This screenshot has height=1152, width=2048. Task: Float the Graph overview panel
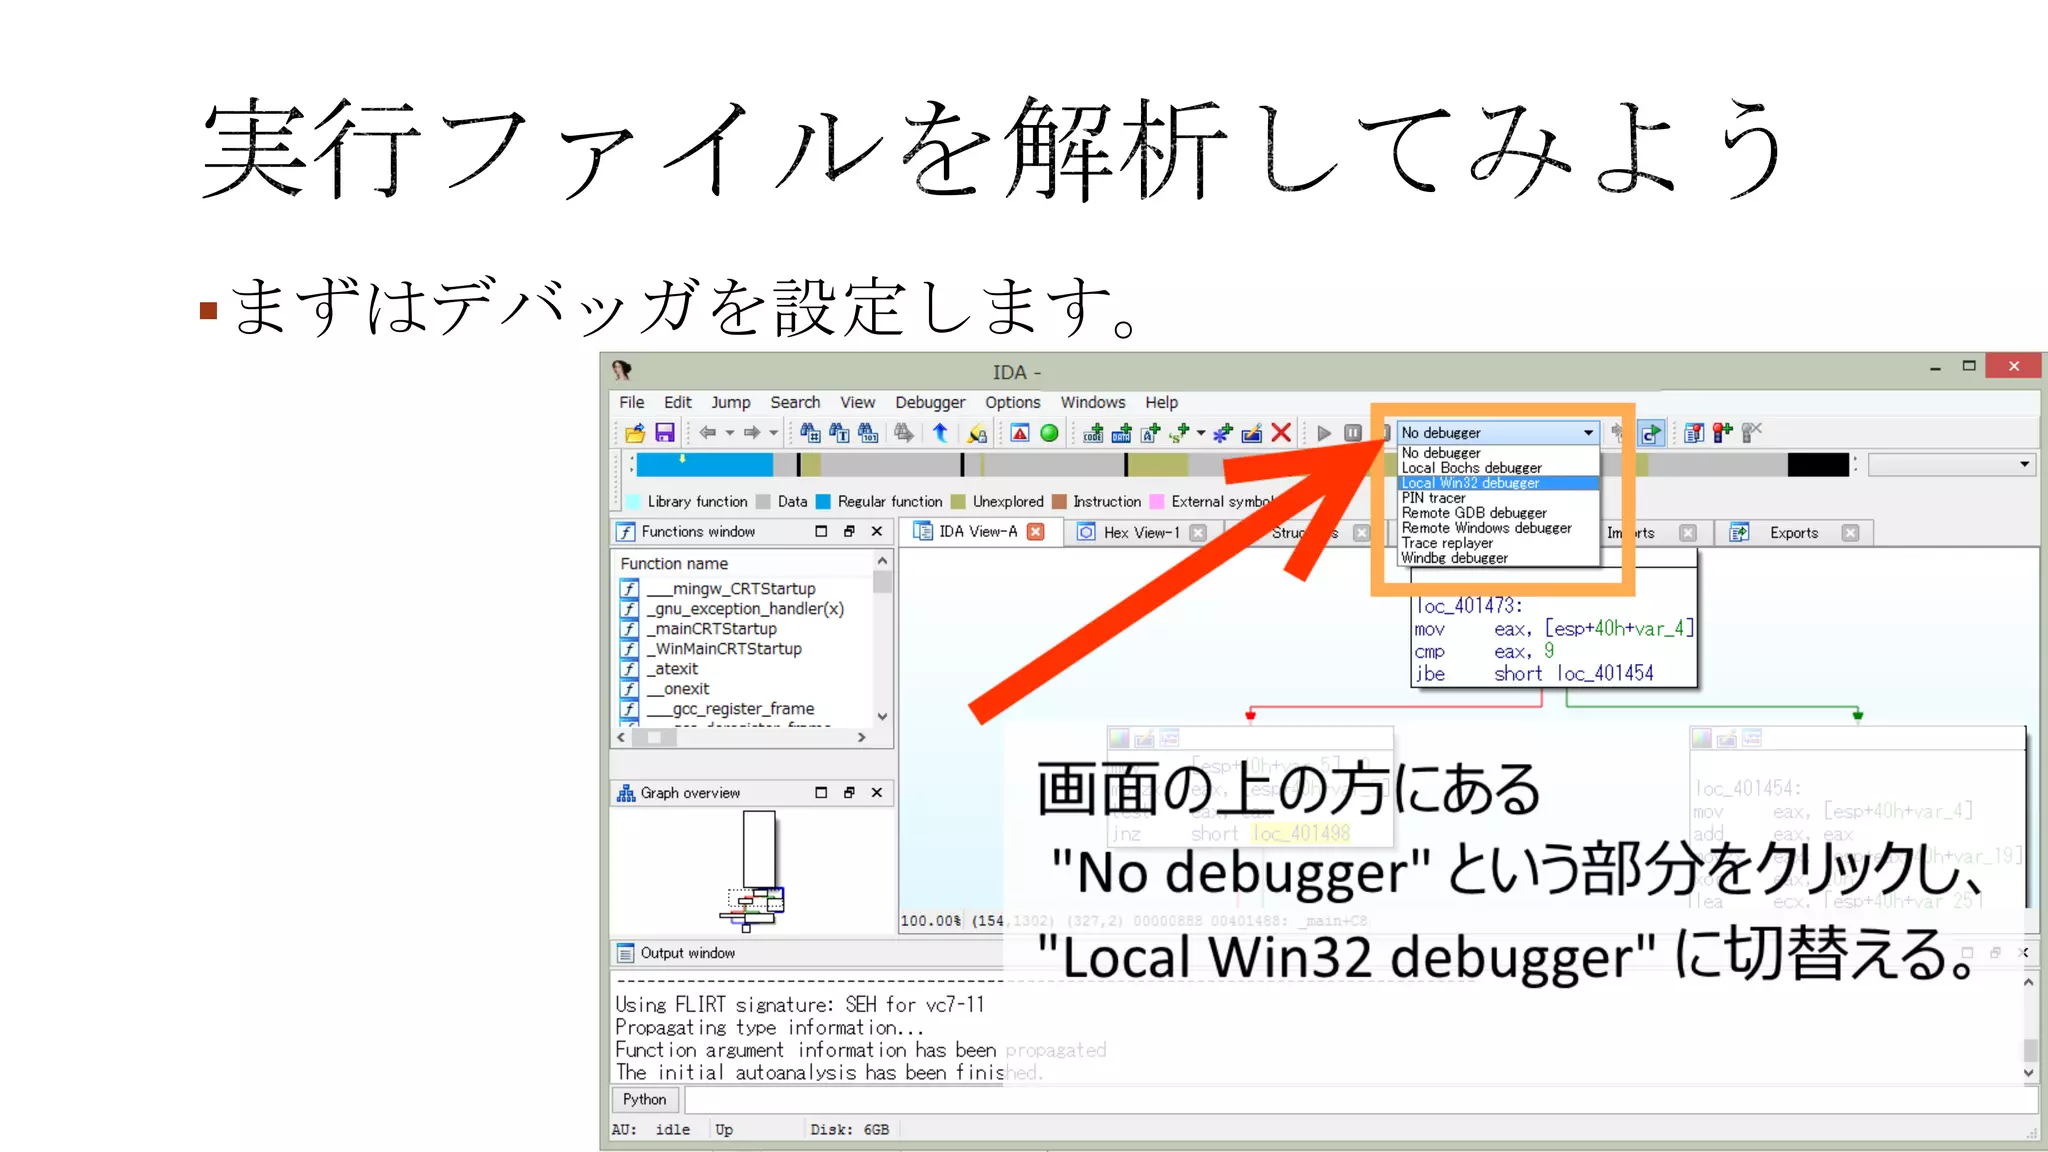(849, 793)
